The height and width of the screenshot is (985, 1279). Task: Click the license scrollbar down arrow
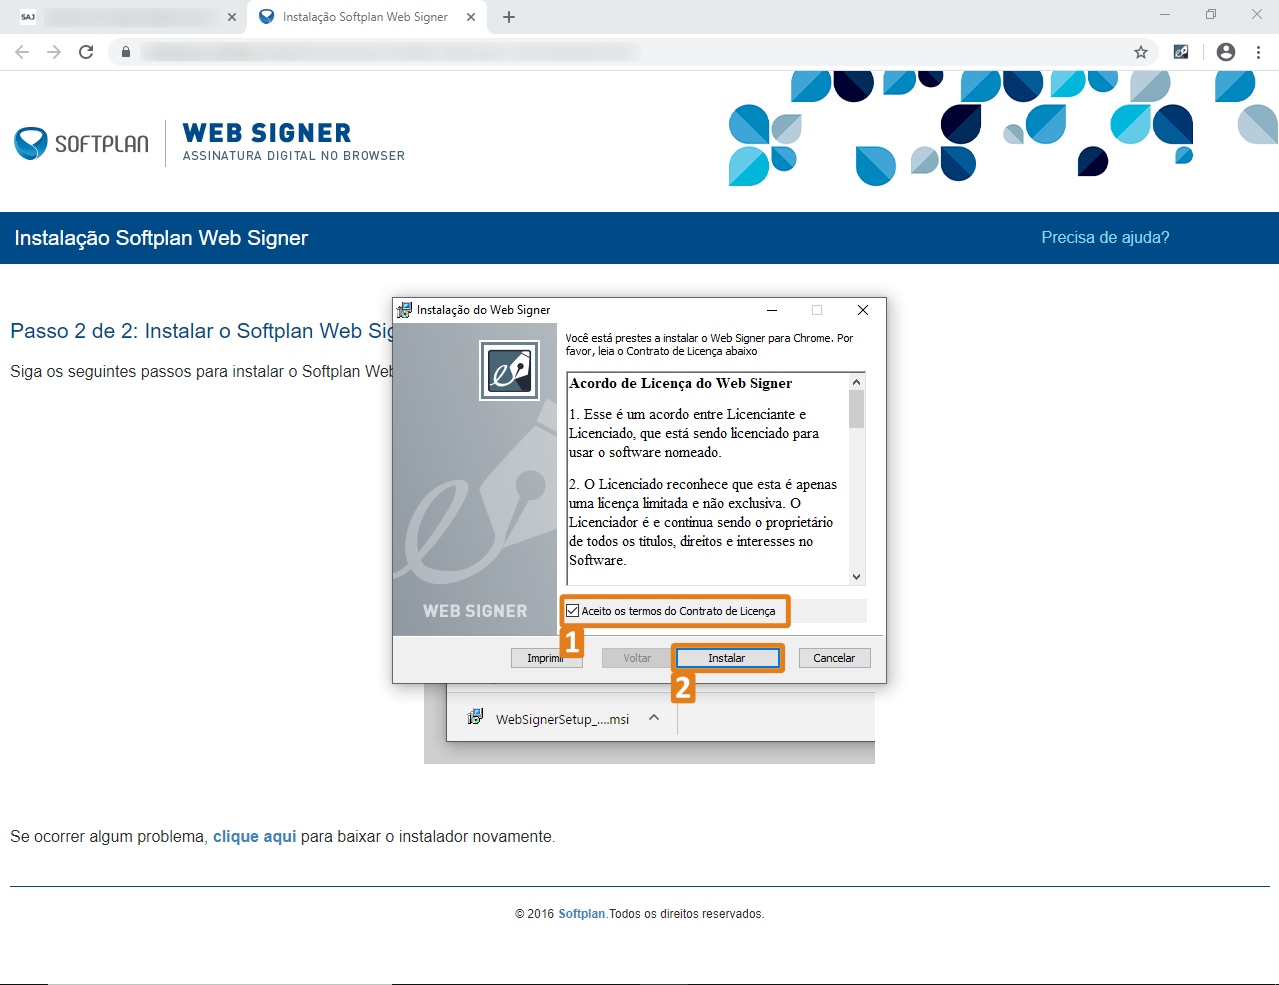click(856, 577)
